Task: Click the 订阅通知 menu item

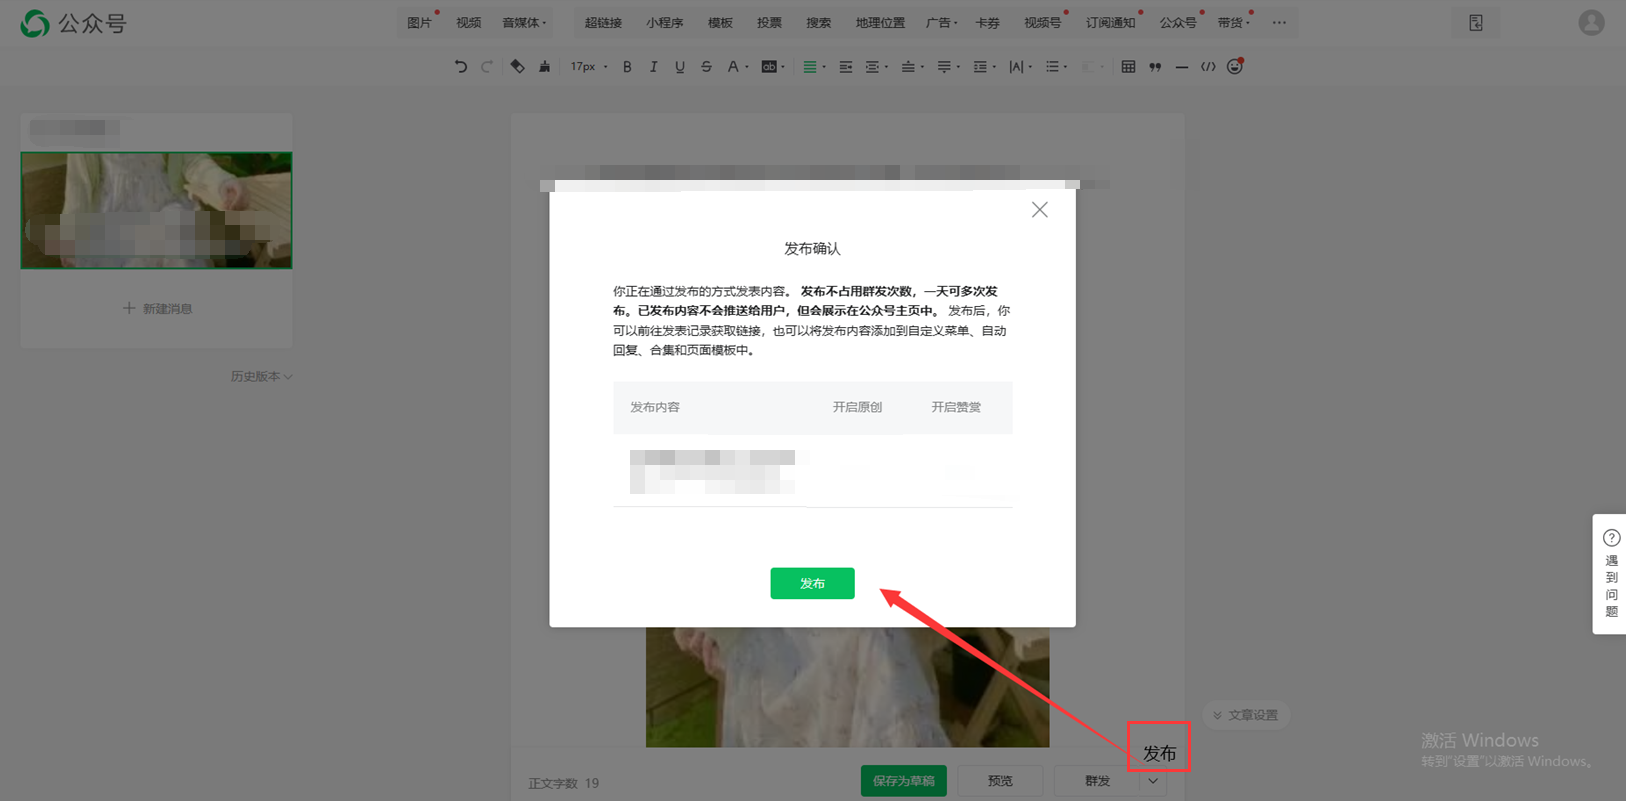Action: tap(1110, 23)
